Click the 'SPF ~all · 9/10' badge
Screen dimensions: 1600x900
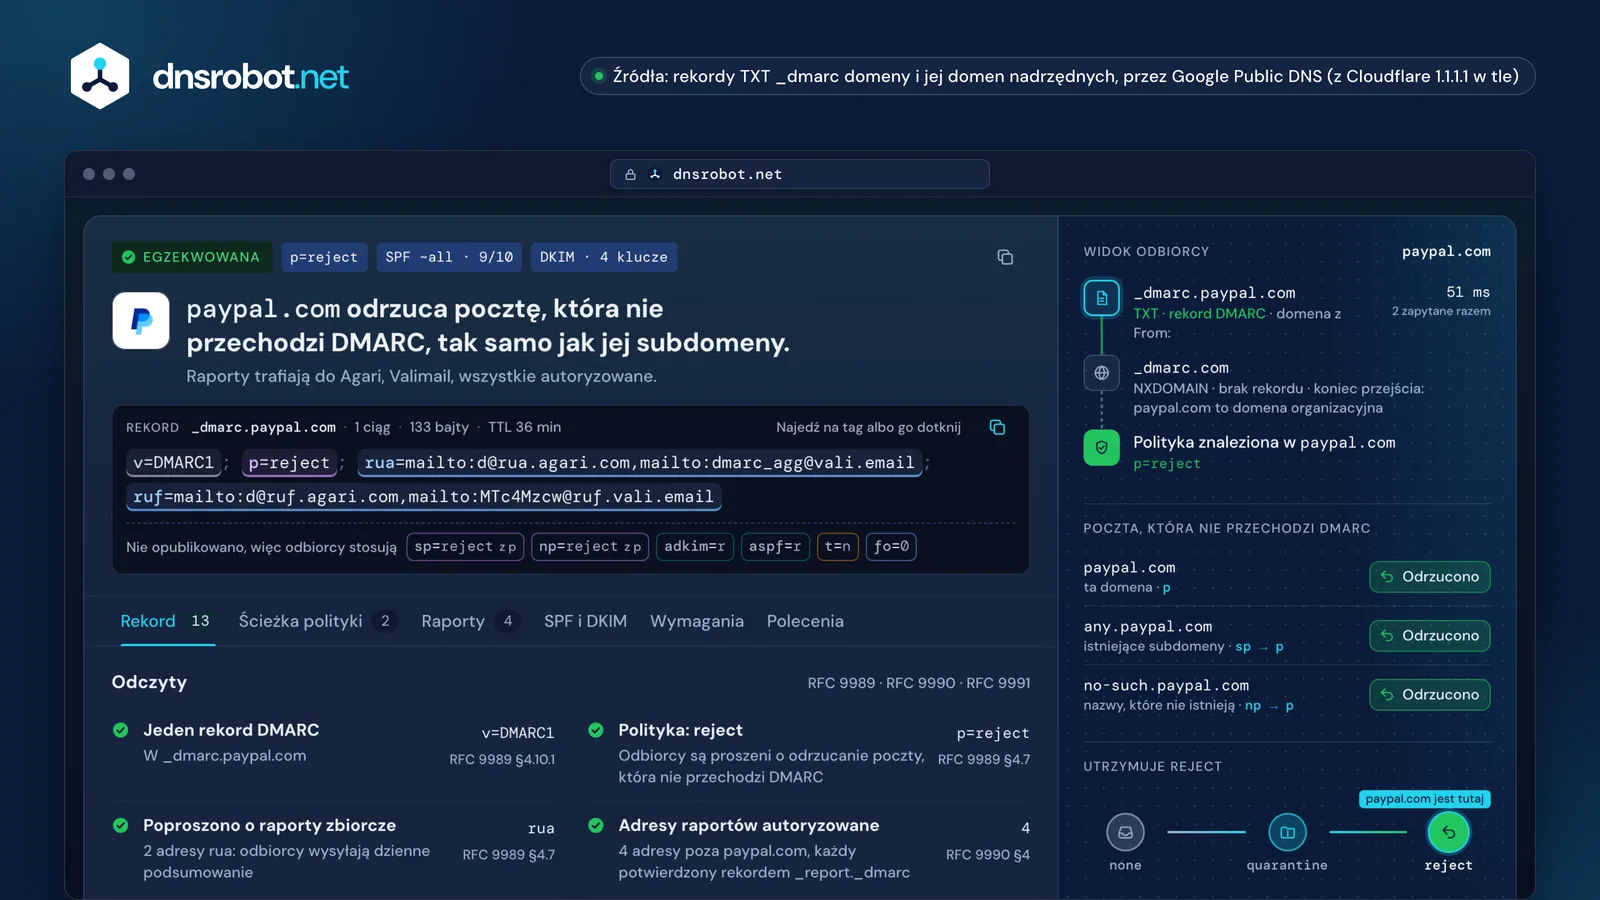449,257
